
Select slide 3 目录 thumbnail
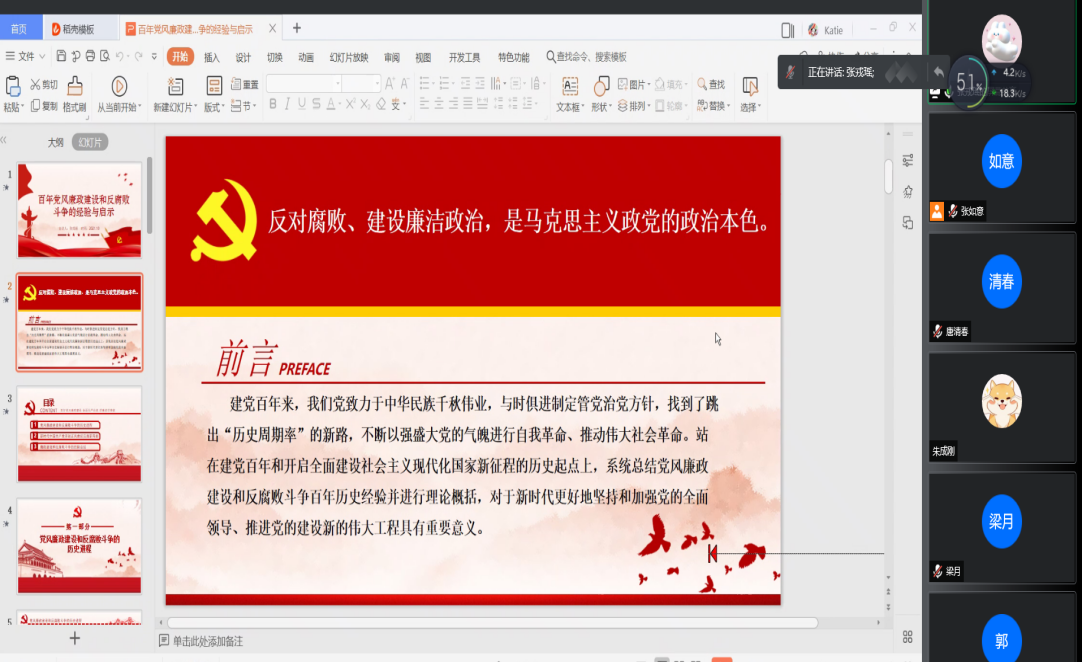pyautogui.click(x=79, y=434)
